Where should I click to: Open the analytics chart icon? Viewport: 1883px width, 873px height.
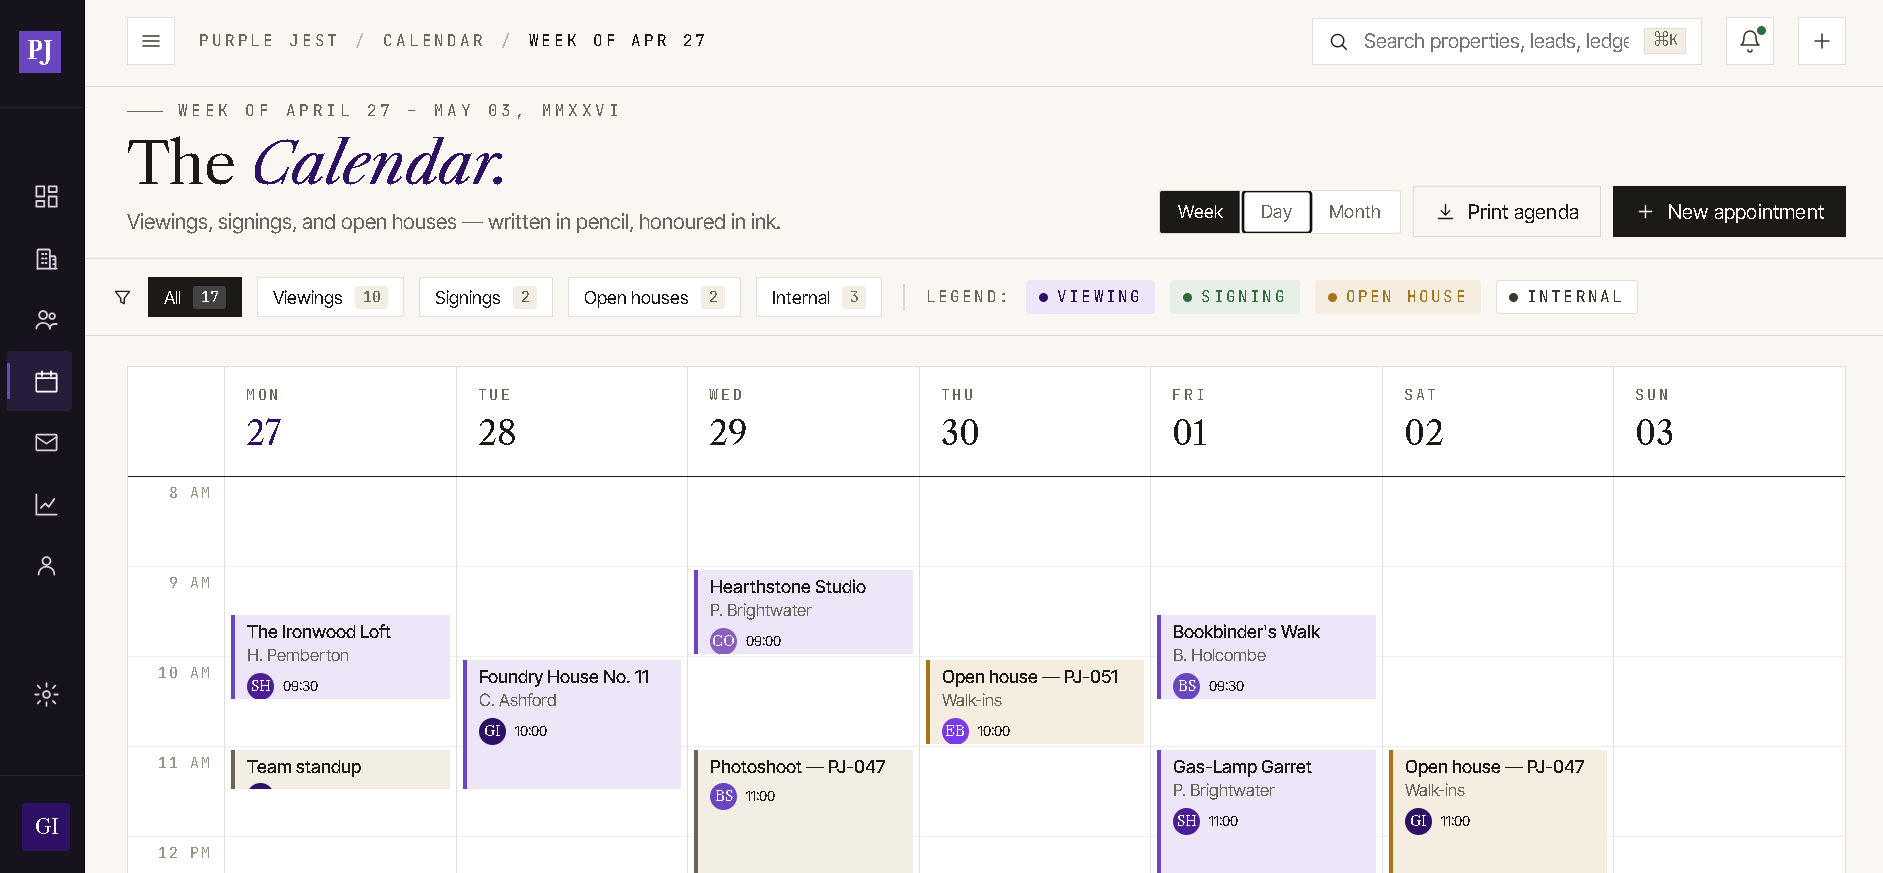(x=46, y=504)
